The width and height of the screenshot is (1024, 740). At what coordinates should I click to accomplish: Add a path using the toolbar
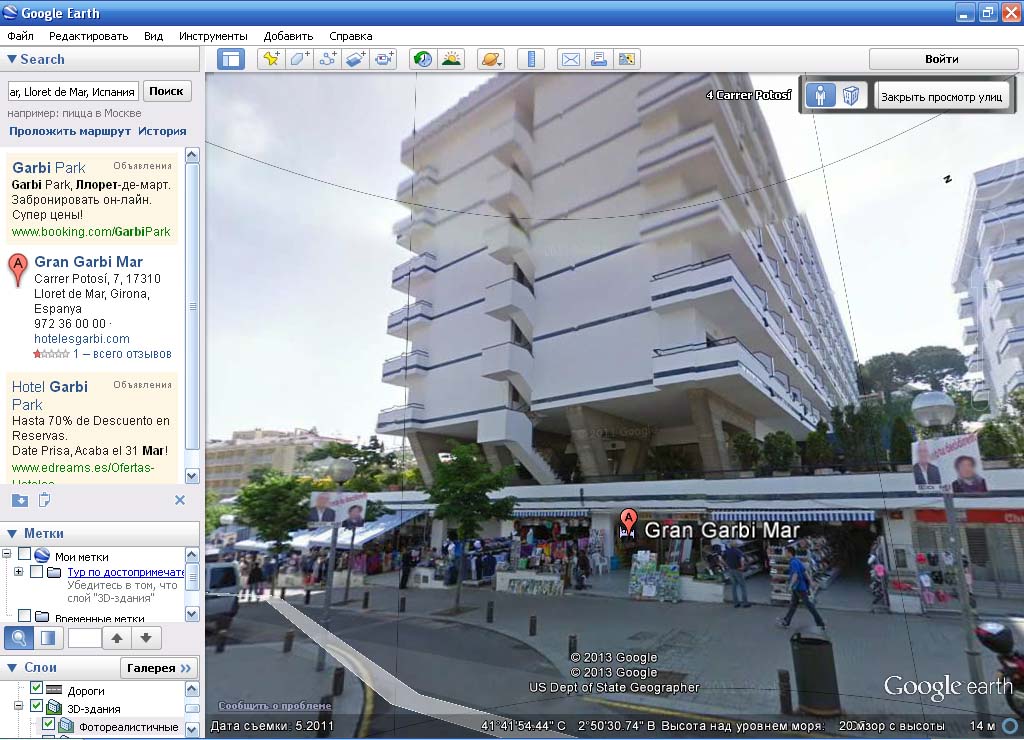pos(328,59)
